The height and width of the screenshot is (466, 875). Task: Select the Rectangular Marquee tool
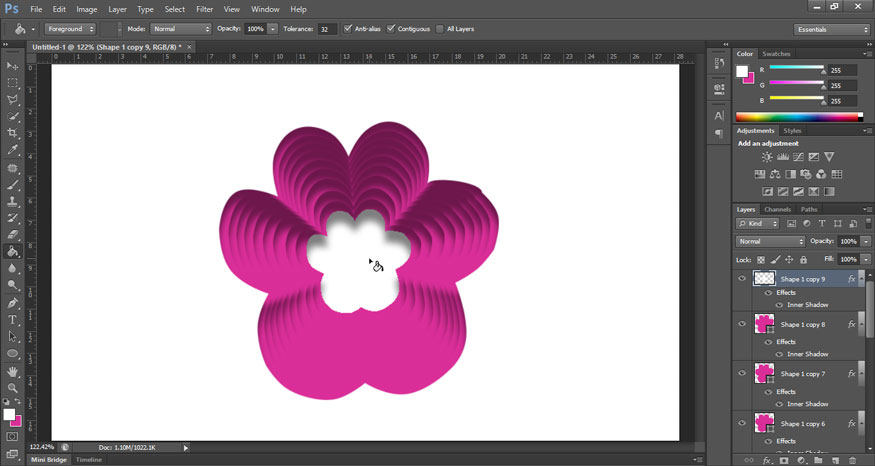coord(13,83)
